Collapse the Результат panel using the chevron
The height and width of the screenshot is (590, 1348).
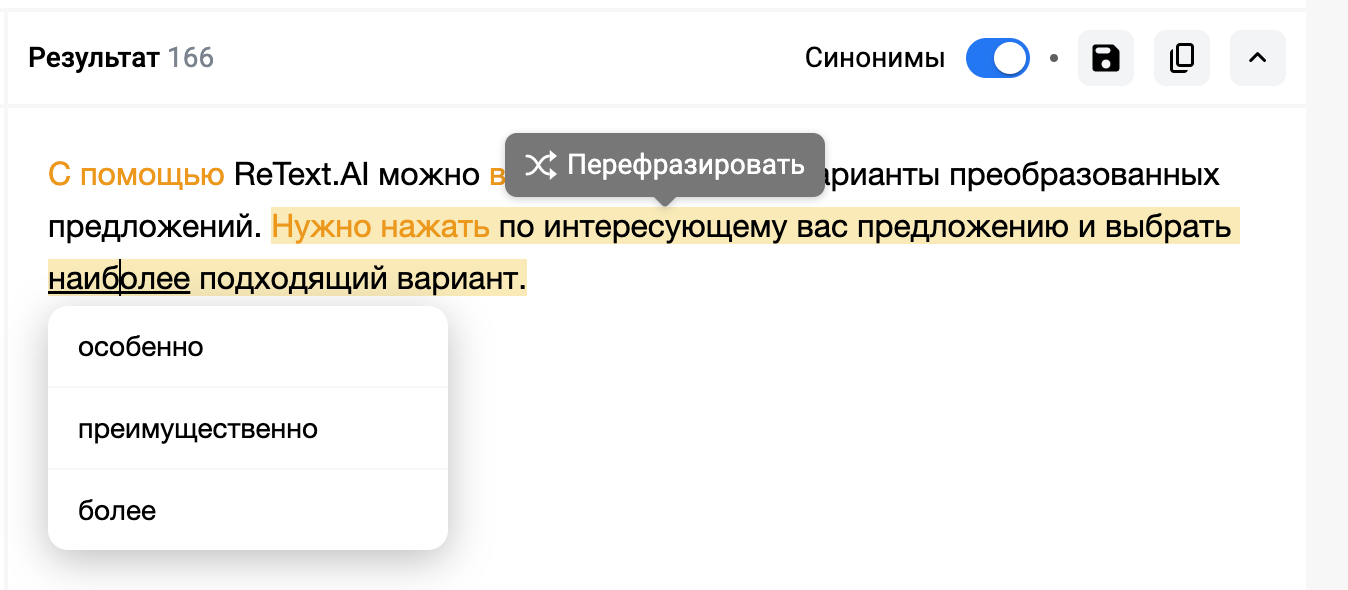coord(1257,58)
